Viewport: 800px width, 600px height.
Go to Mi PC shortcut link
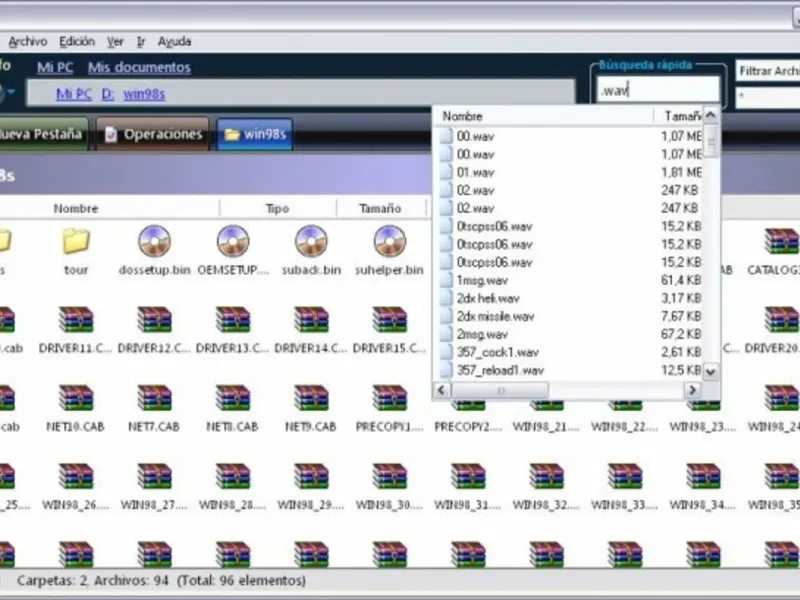[55, 67]
